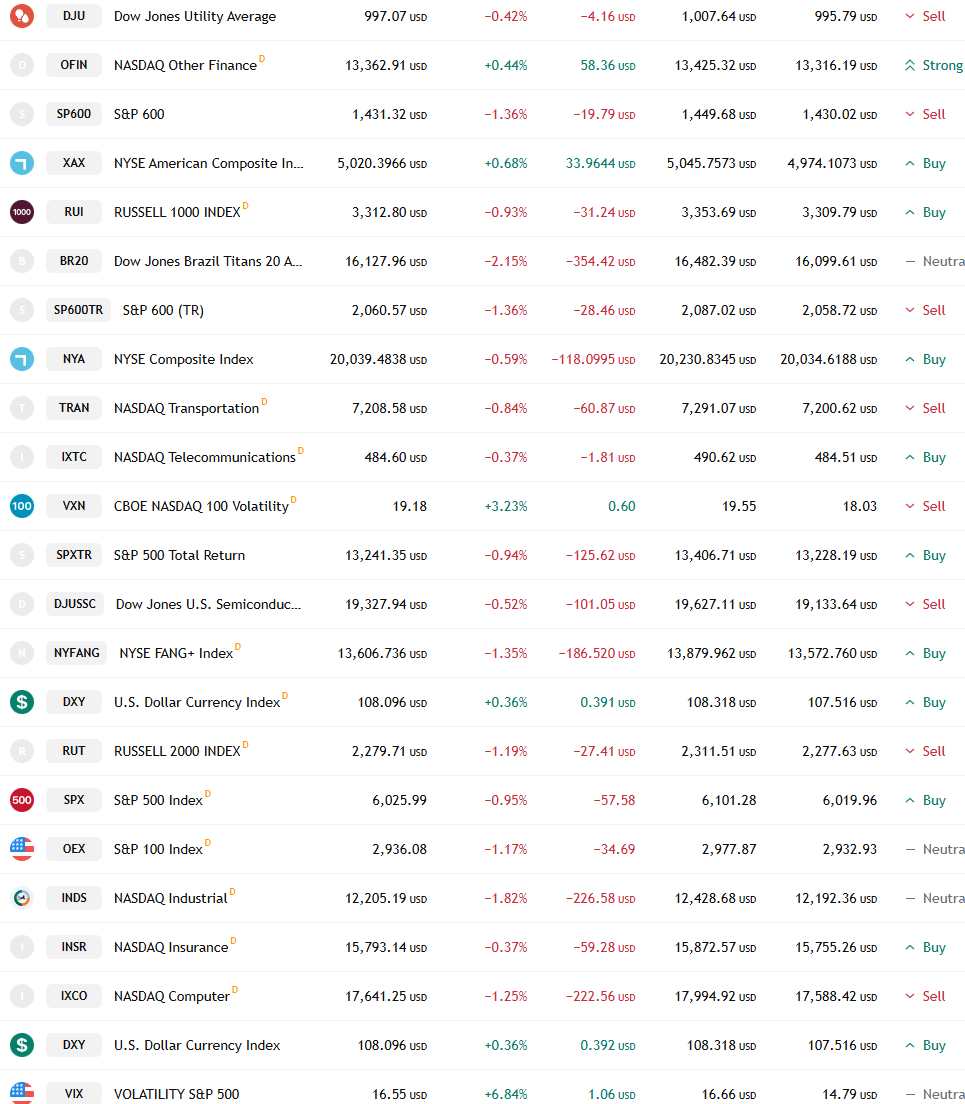Click the Sell rating for DJU
The image size is (965, 1104).
pos(926,16)
